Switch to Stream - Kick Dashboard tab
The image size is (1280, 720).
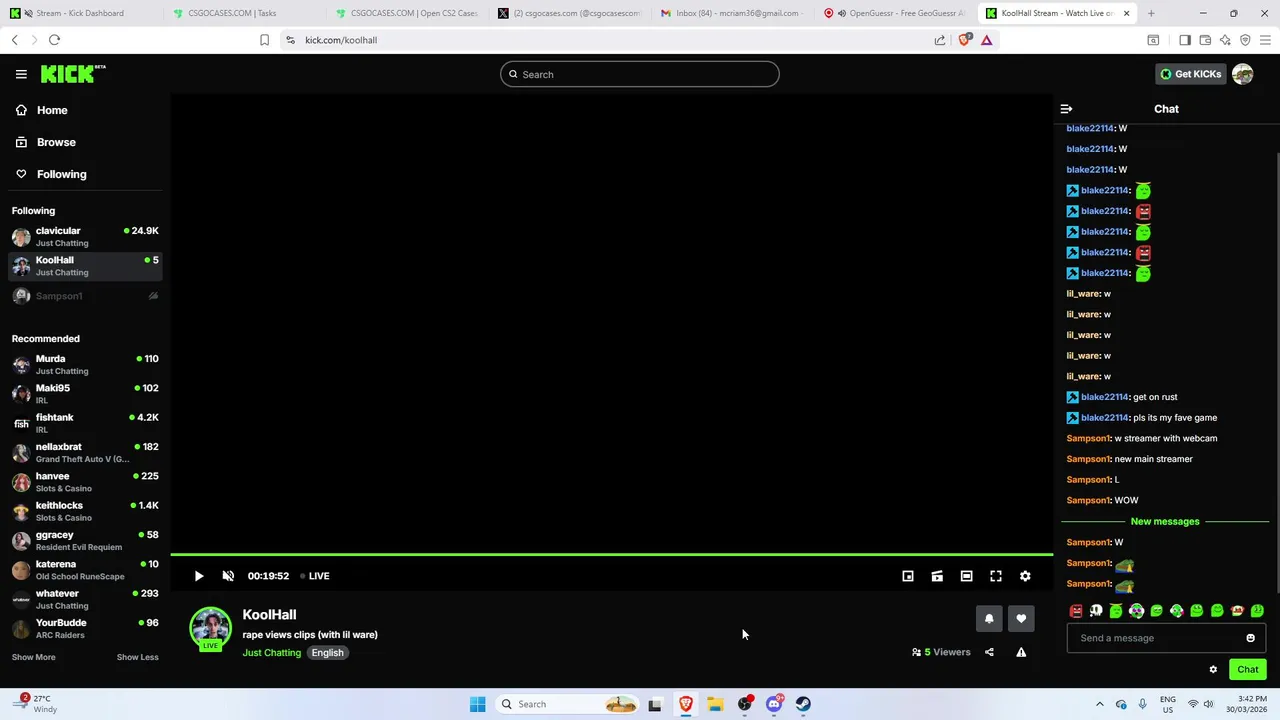[x=80, y=13]
